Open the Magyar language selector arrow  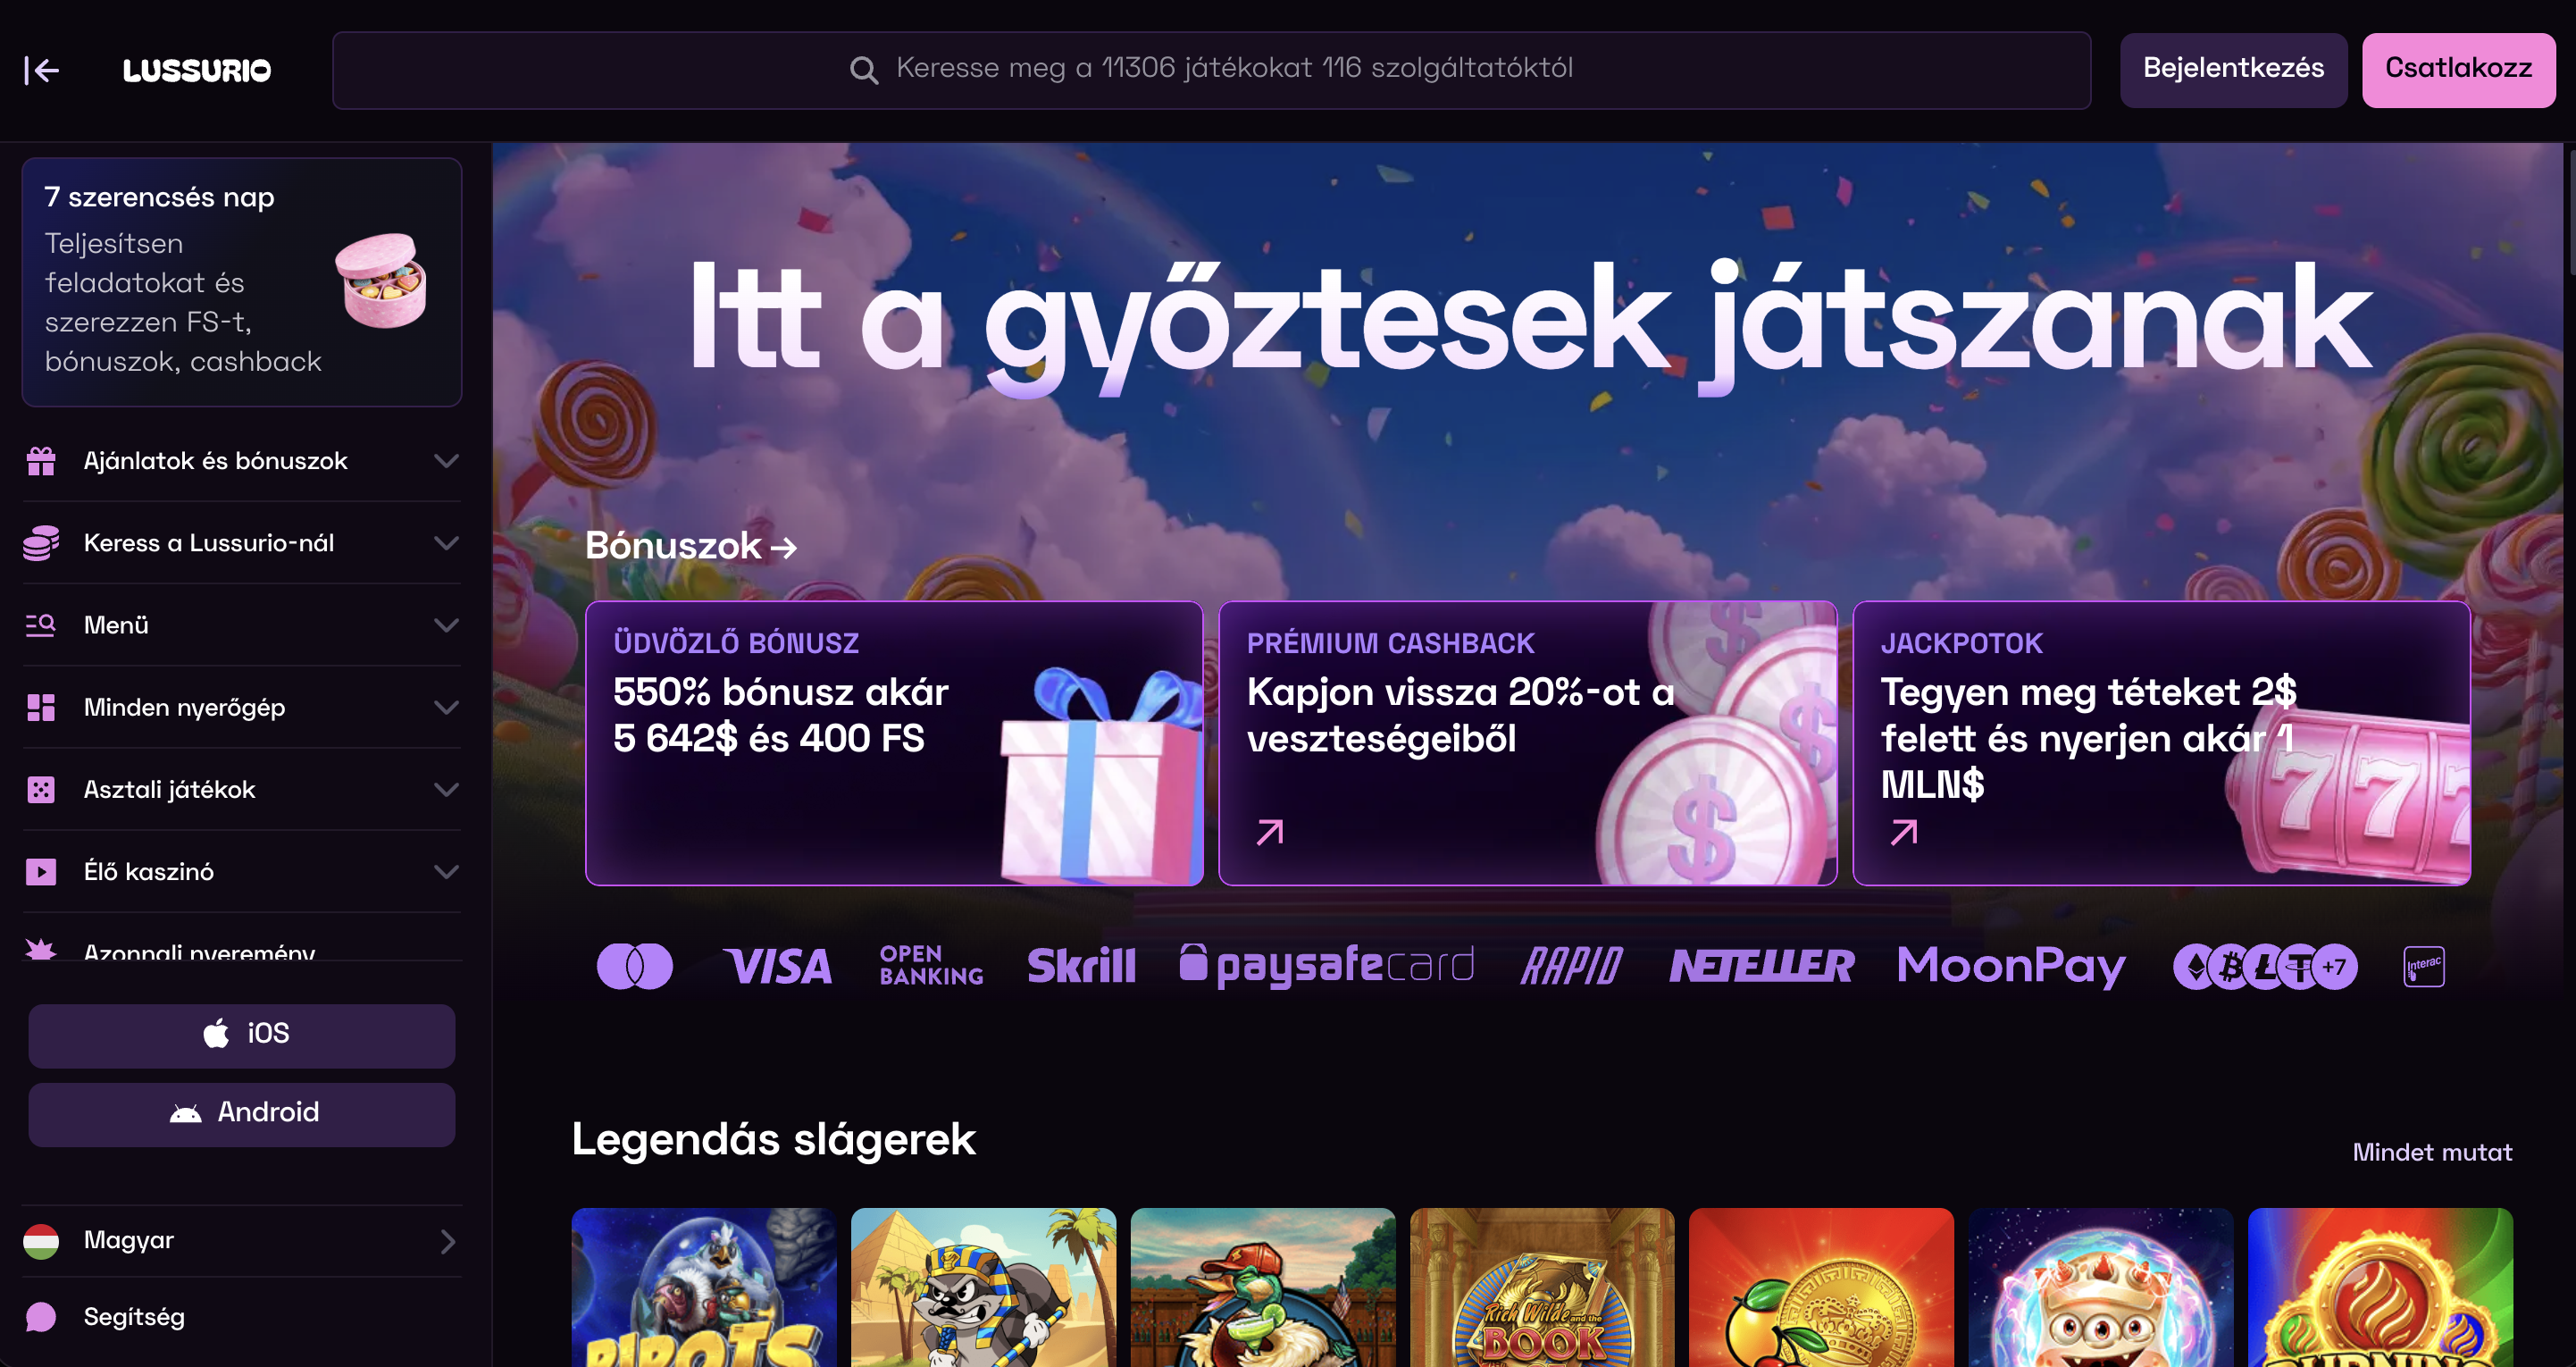[447, 1241]
